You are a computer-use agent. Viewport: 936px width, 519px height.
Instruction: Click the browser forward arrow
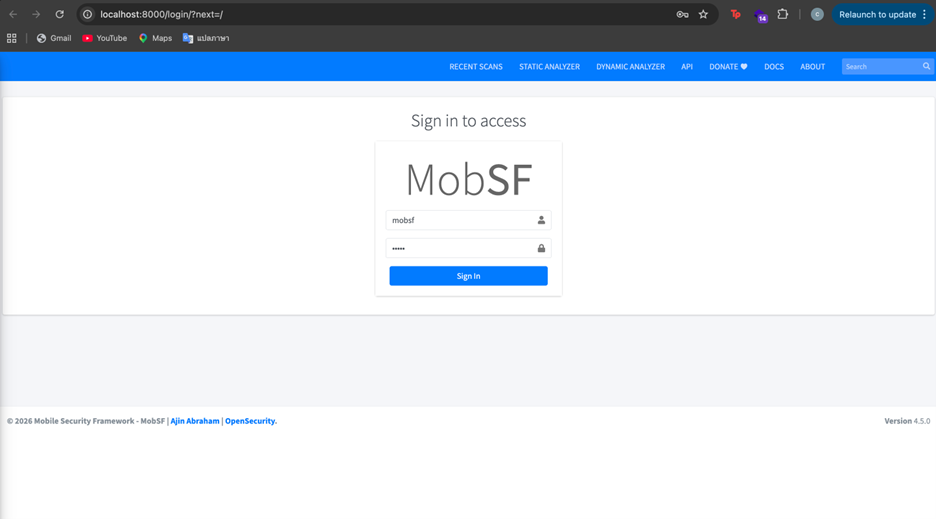36,14
